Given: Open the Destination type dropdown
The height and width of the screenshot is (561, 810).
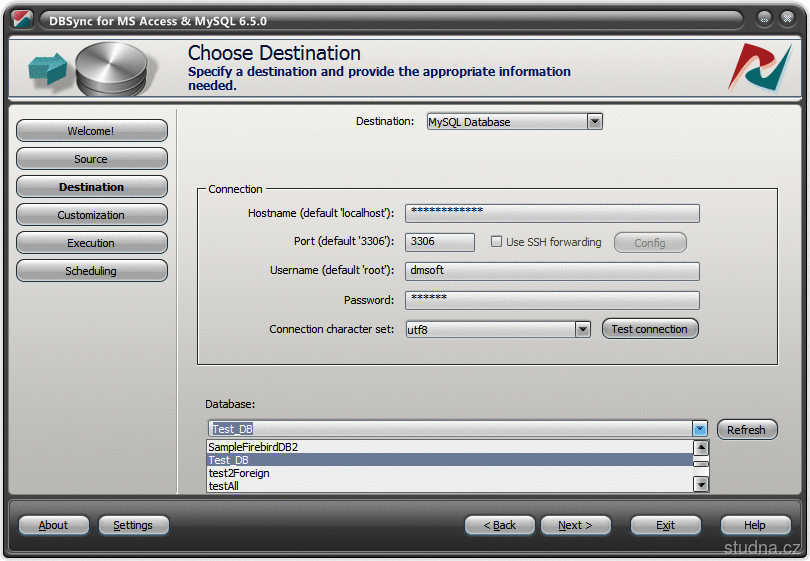Looking at the screenshot, I should click(x=594, y=122).
